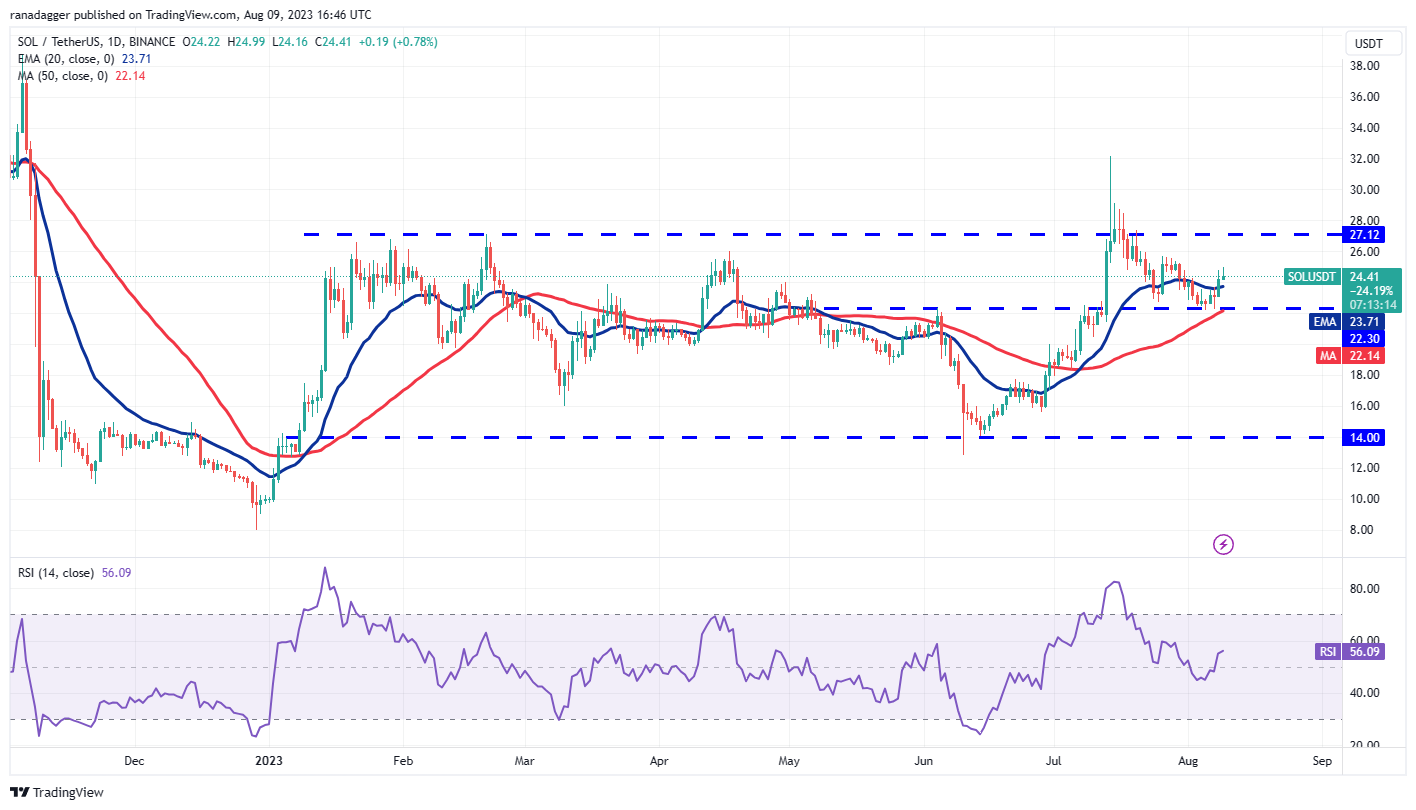Viewport: 1416px width, 810px height.
Task: Click the blue 27.12 resistance price label
Action: tap(1362, 235)
